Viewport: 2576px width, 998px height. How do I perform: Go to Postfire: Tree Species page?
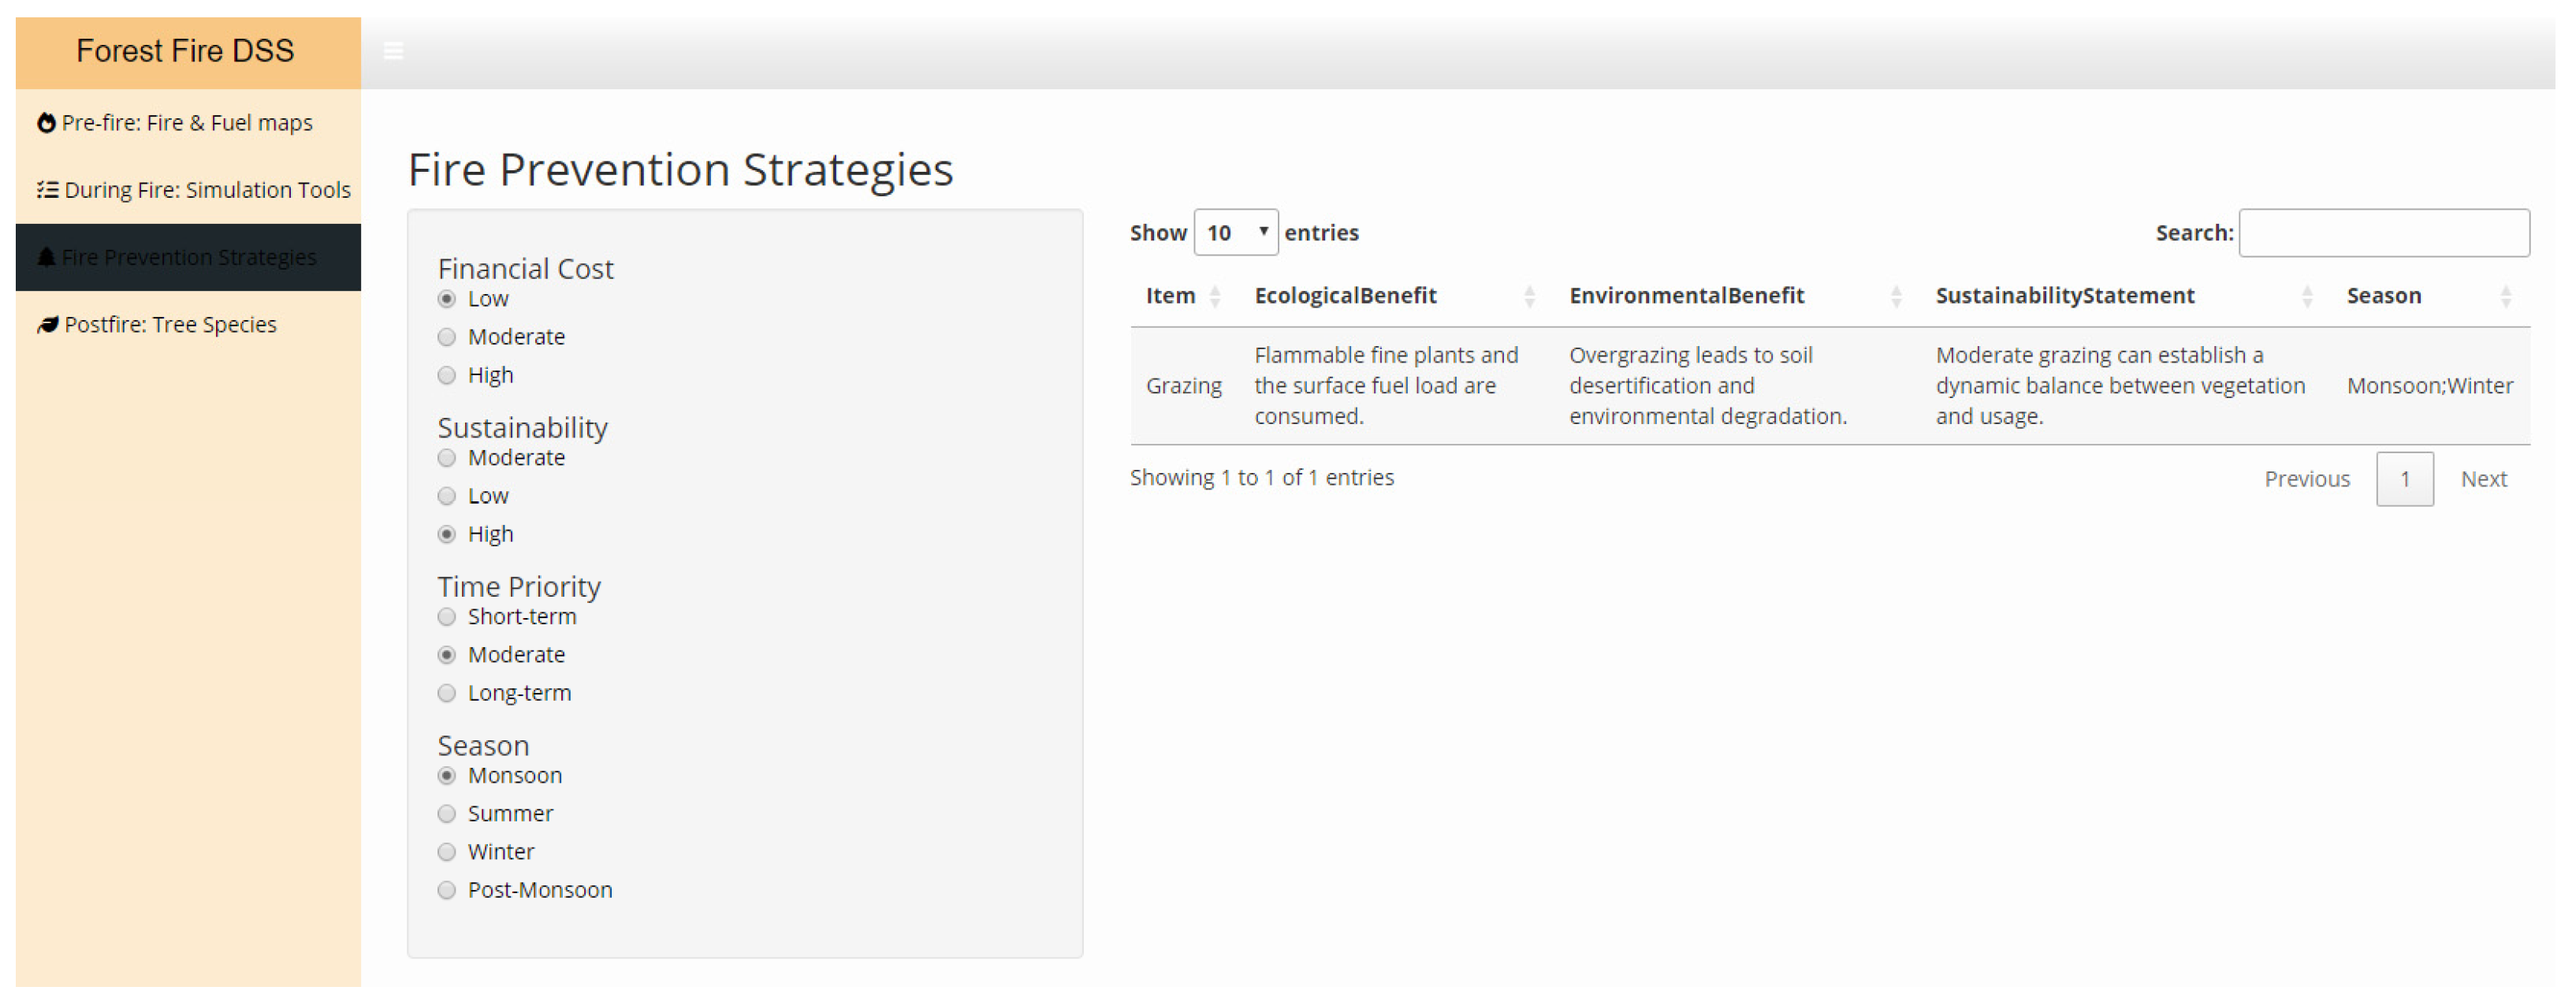[x=170, y=325]
